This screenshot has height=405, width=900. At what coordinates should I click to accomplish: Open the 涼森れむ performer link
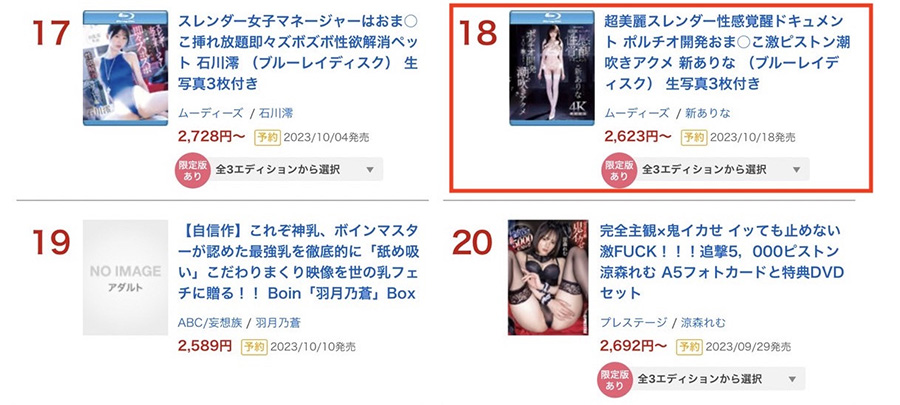(x=703, y=323)
